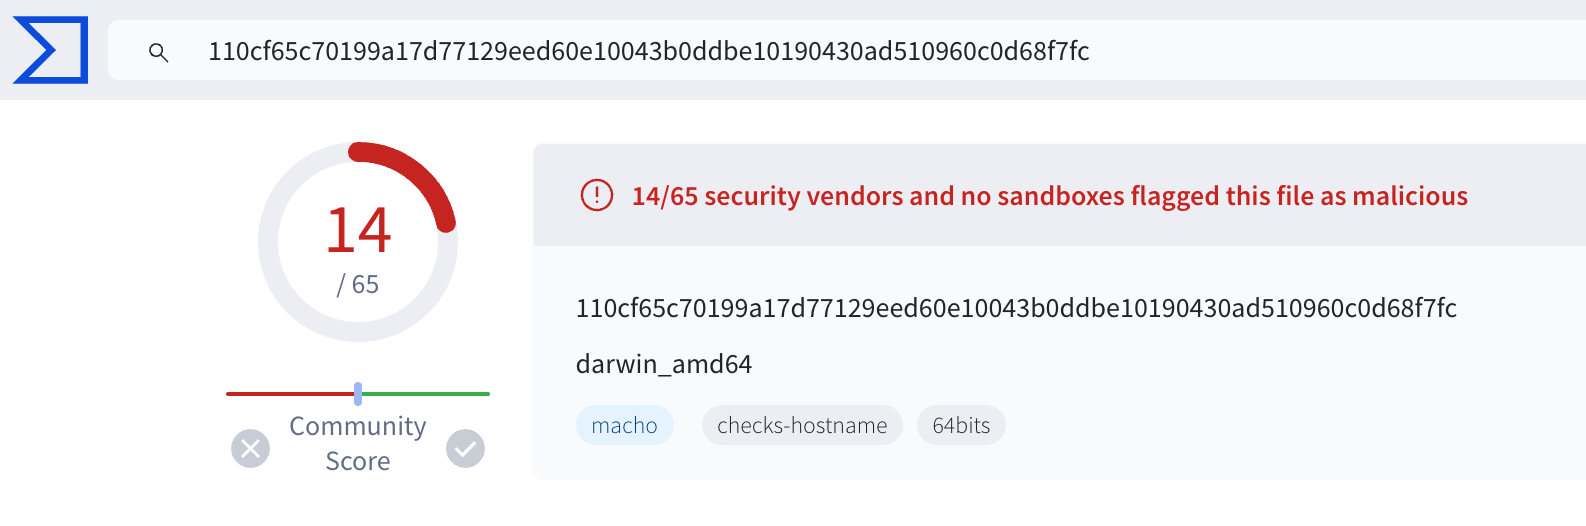Click the VirusTotal sigma logo
This screenshot has width=1586, height=526.
50,50
